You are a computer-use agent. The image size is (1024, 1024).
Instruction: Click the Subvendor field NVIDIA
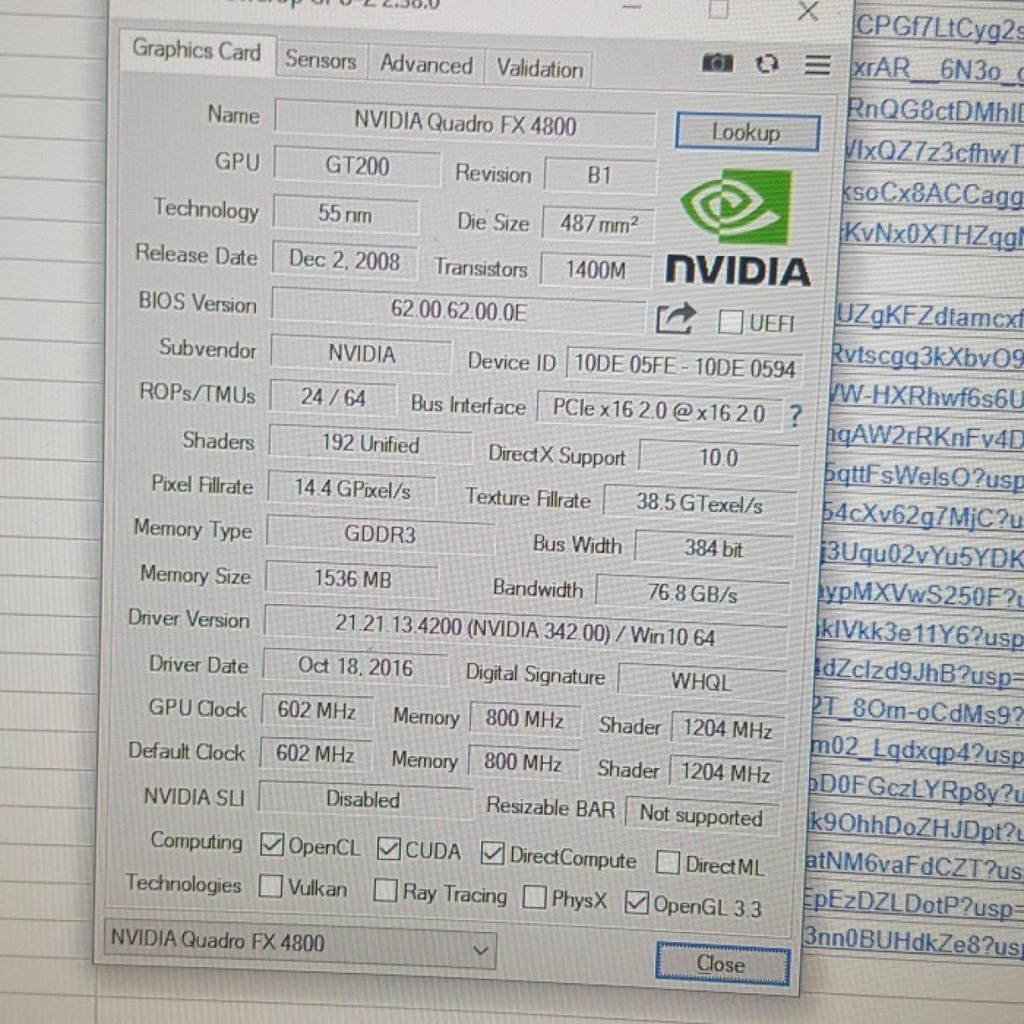click(x=361, y=353)
